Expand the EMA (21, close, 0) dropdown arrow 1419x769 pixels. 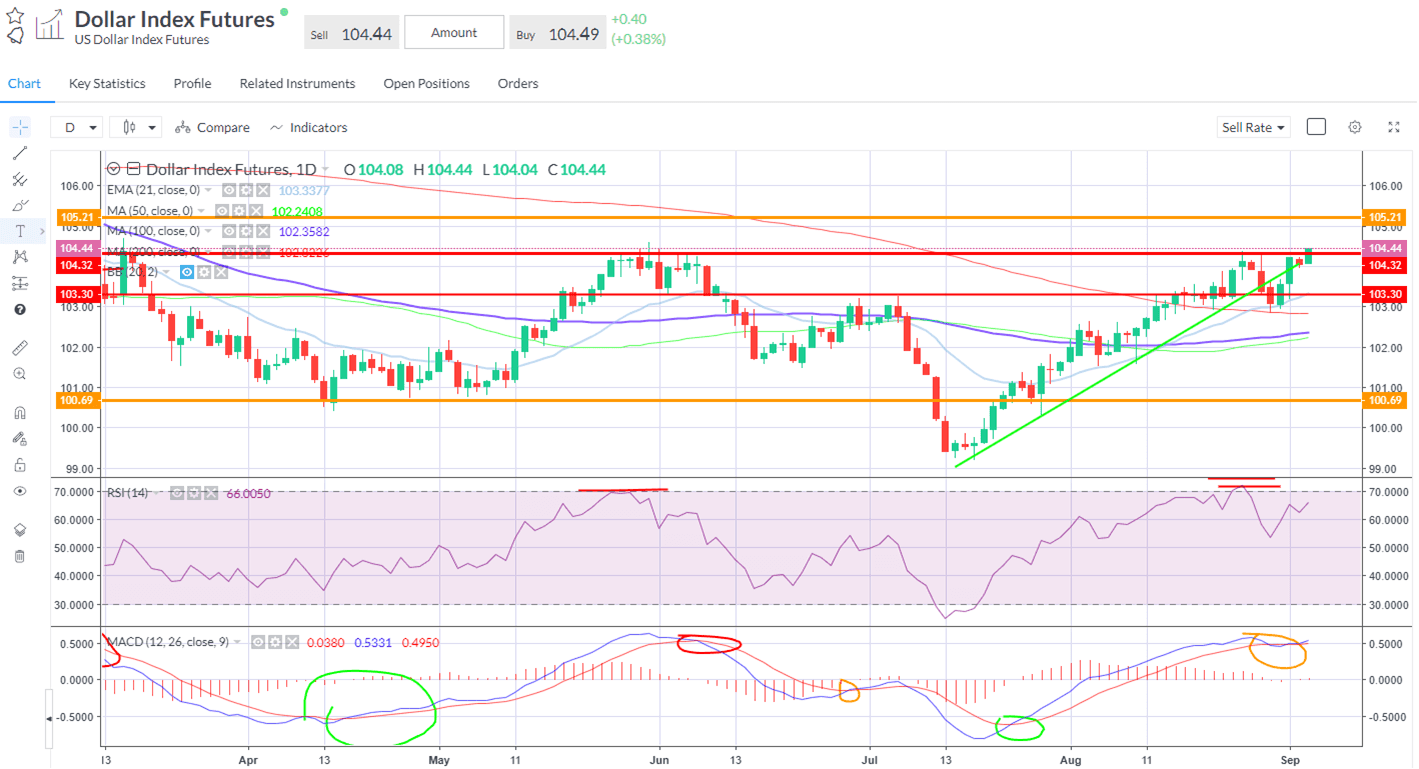208,190
